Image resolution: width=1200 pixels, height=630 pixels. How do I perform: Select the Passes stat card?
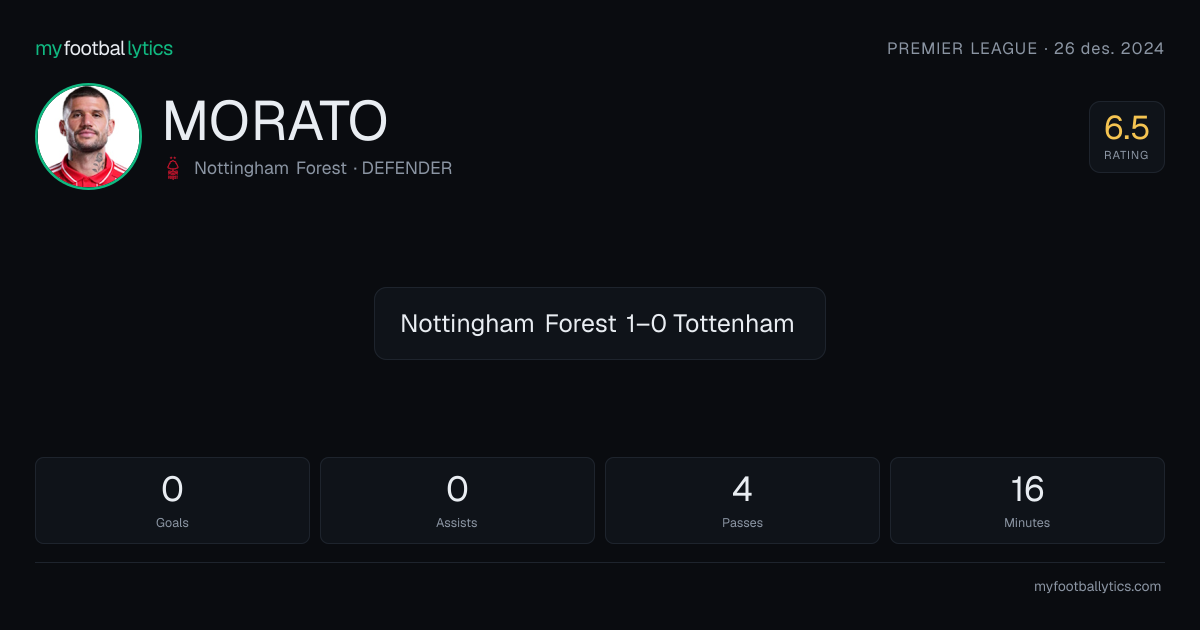742,500
